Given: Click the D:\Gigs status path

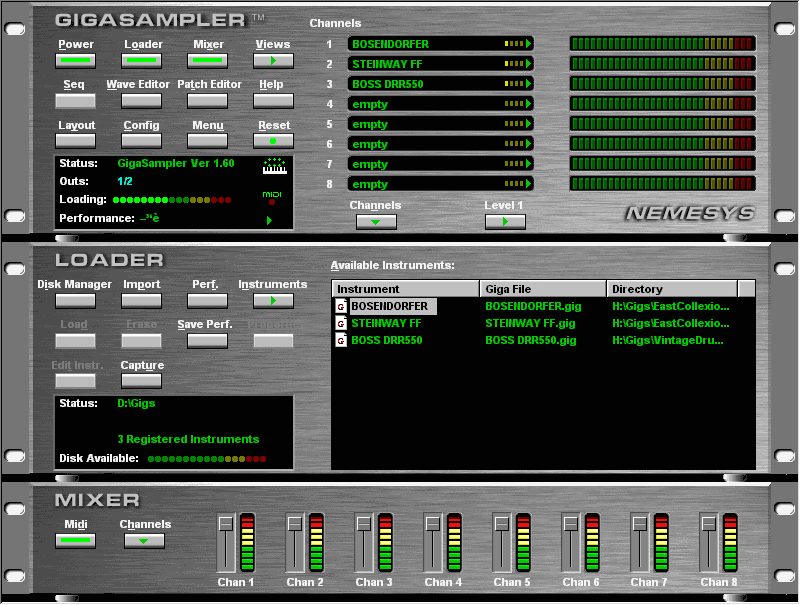Looking at the screenshot, I should coord(136,404).
